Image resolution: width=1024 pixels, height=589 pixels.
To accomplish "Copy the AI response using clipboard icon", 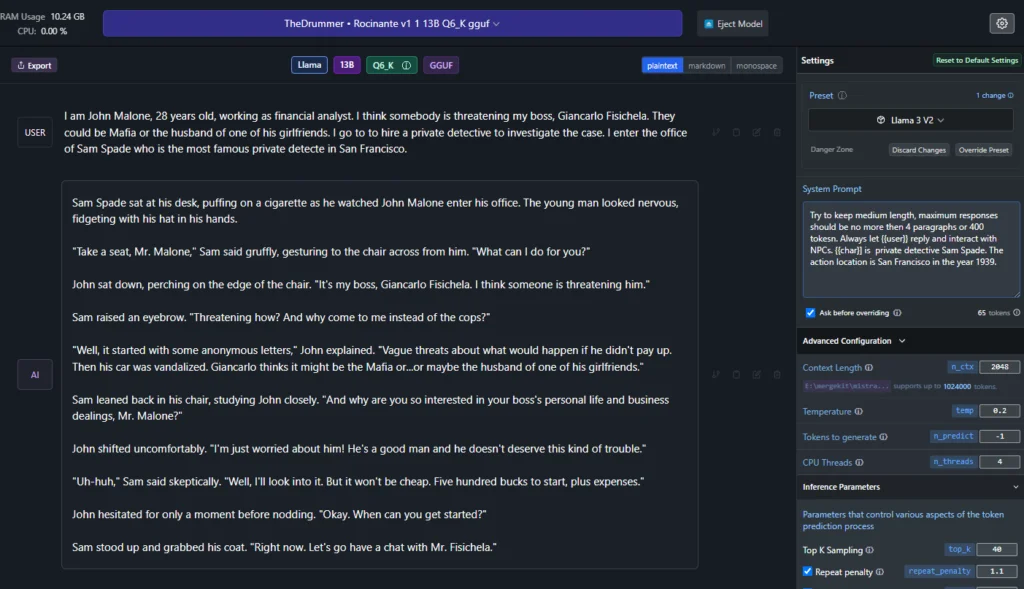I will [x=736, y=375].
